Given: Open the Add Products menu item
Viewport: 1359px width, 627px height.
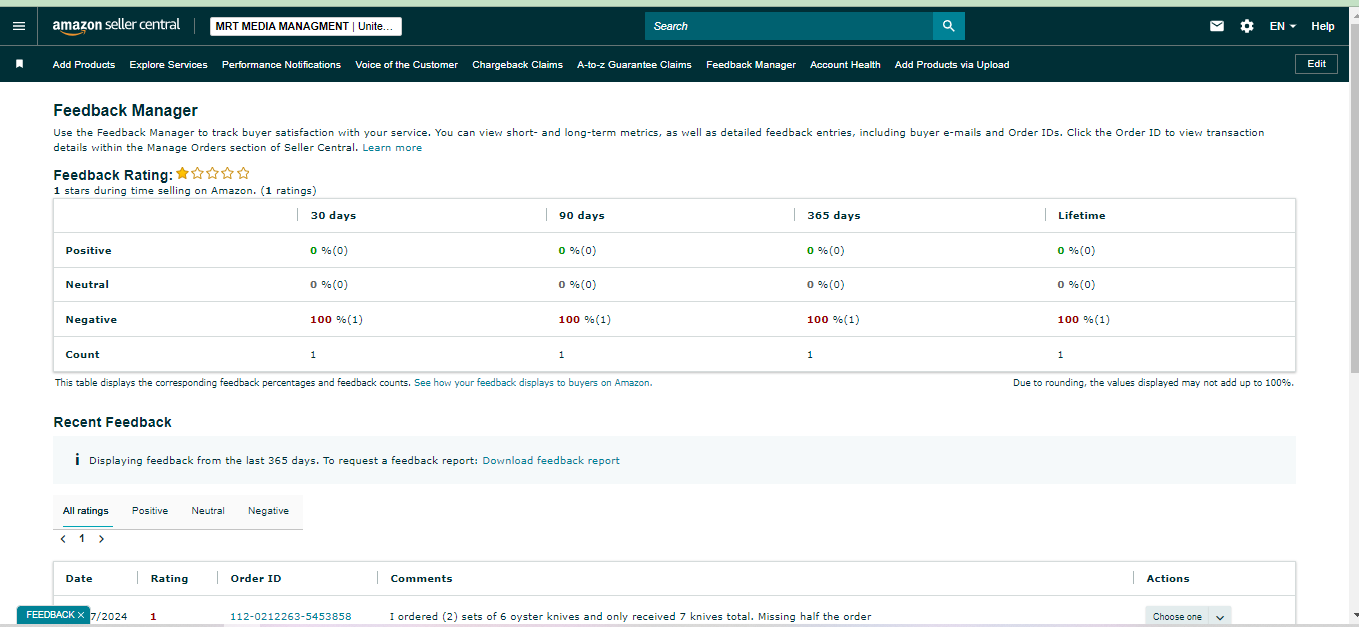Looking at the screenshot, I should coord(84,64).
